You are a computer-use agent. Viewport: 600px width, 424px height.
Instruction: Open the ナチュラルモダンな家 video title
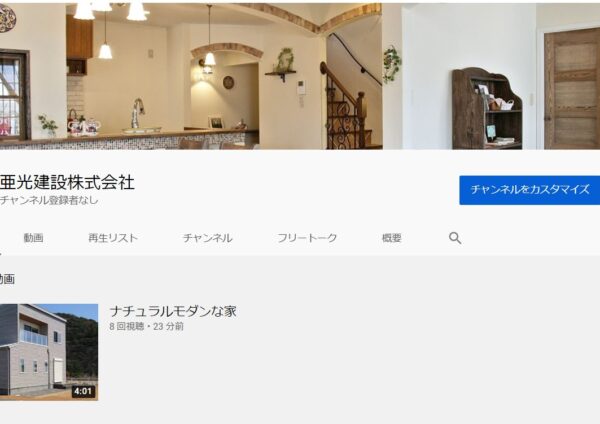(173, 311)
